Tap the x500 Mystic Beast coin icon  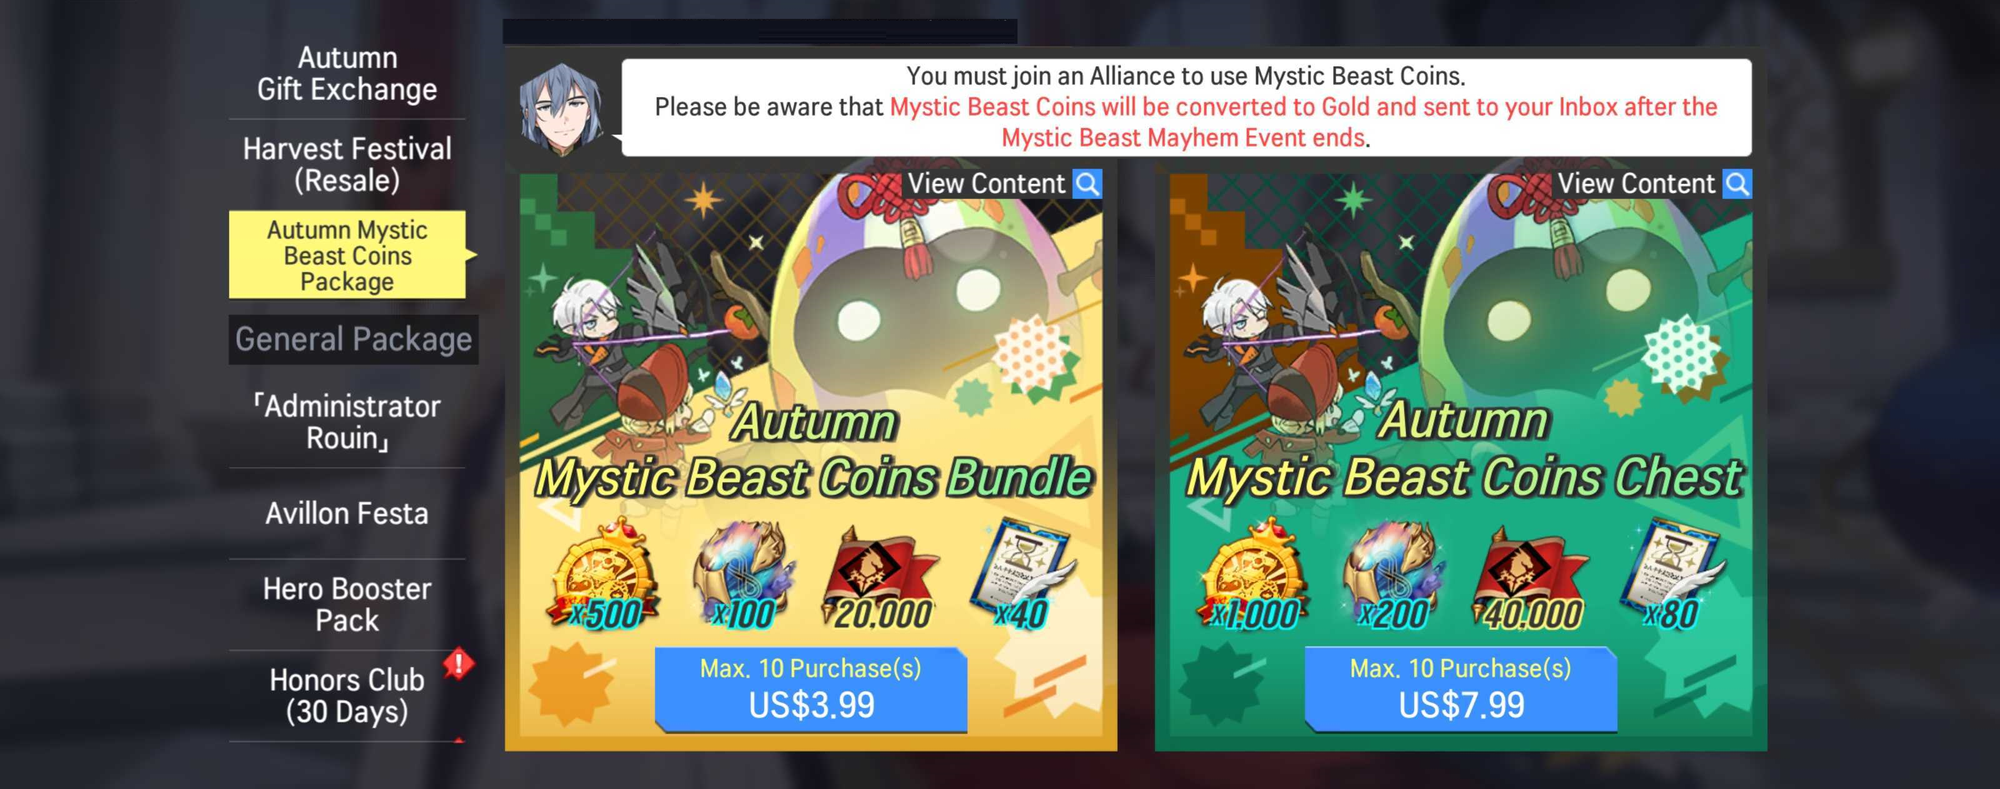pos(603,576)
